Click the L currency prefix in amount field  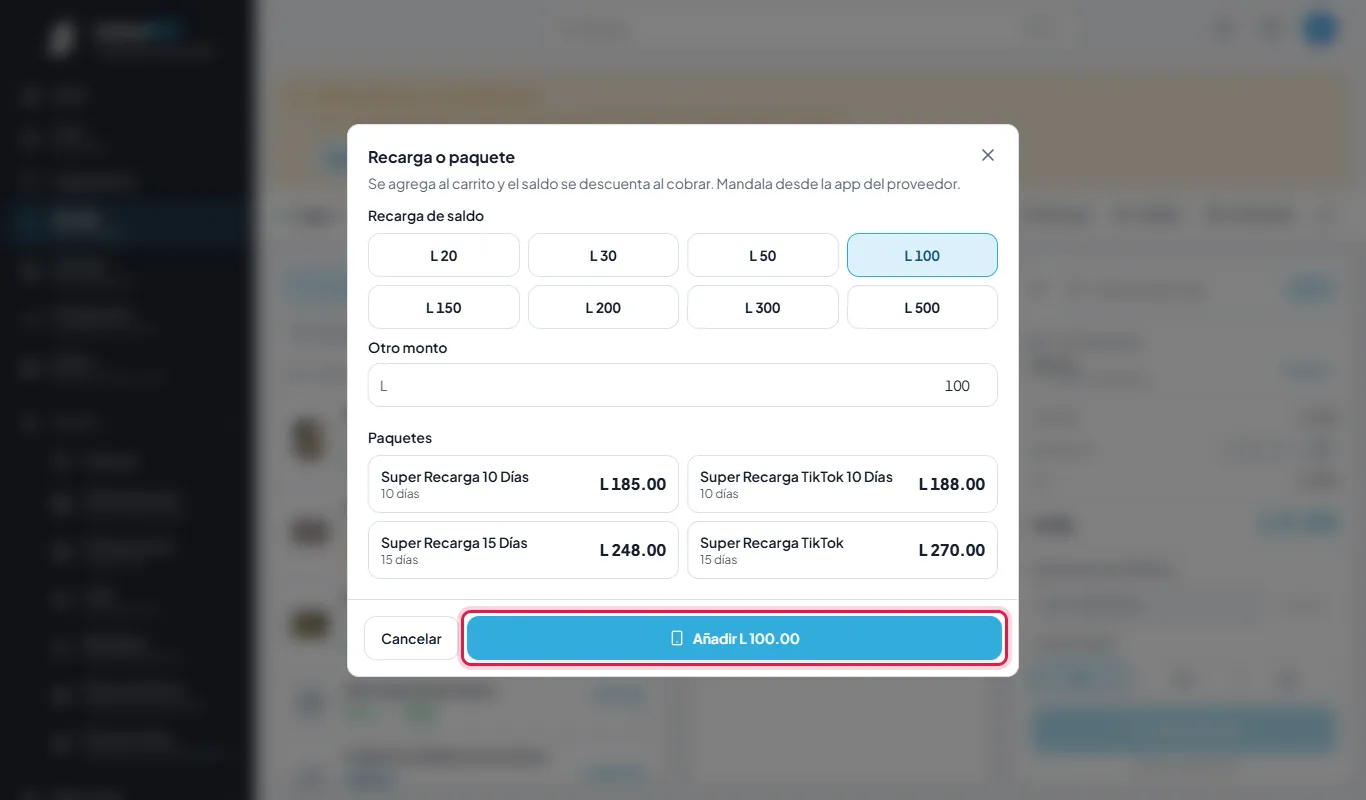coord(383,385)
